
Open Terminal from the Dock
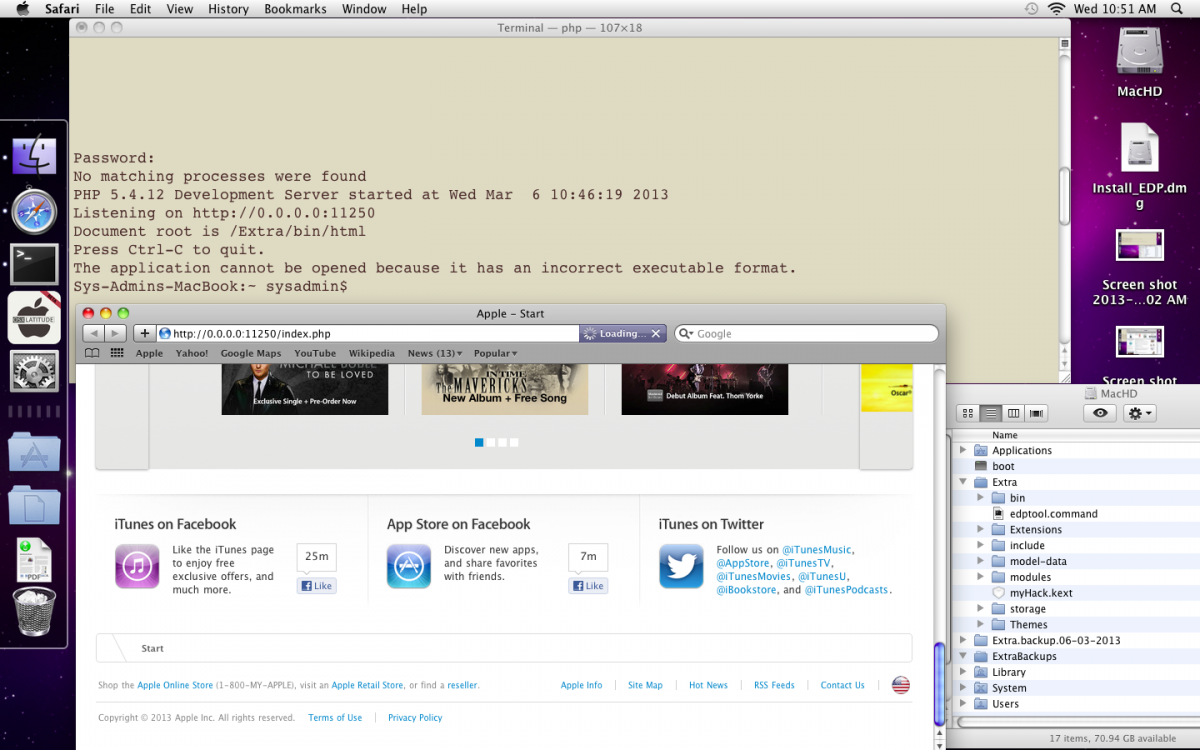(x=34, y=264)
